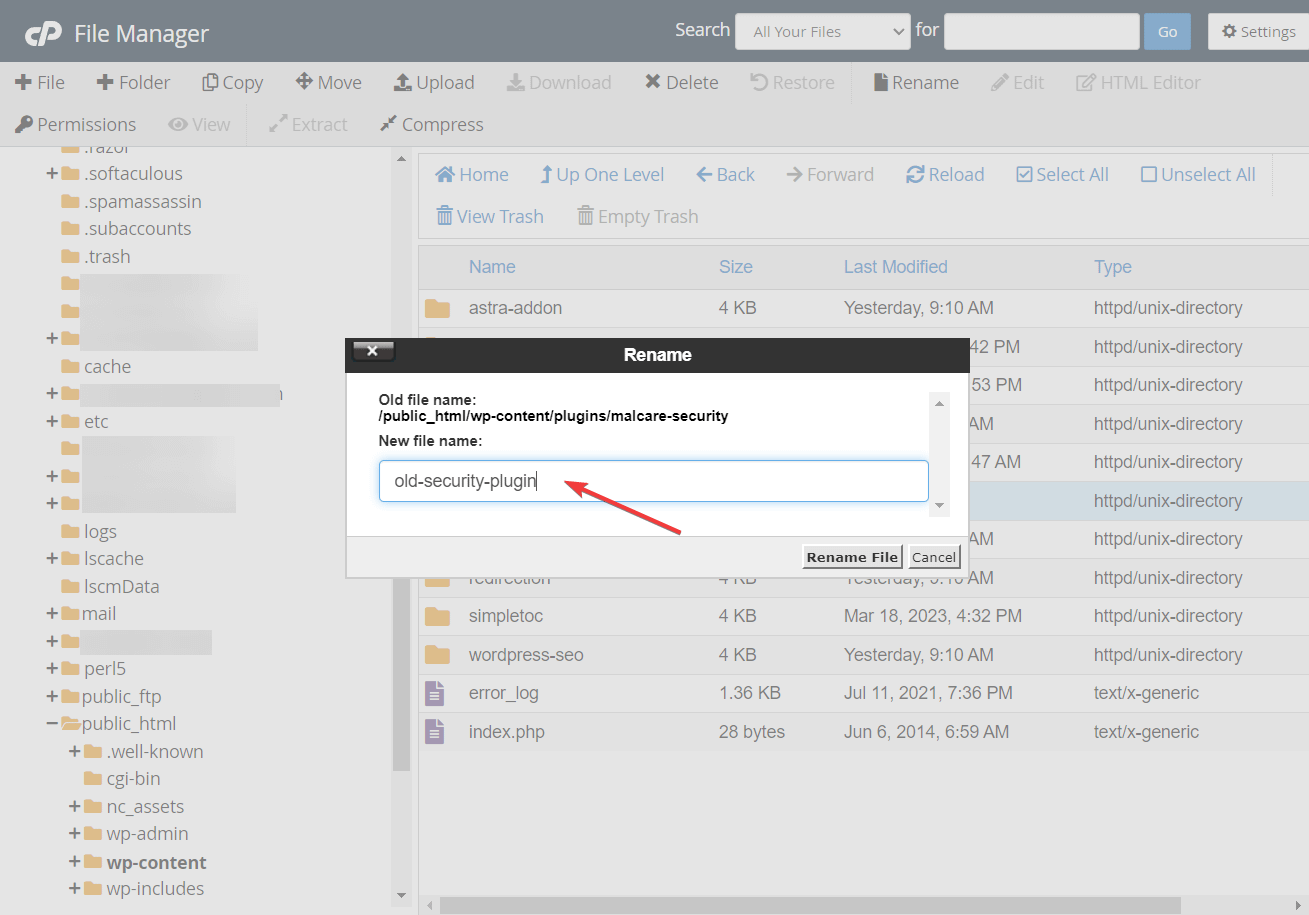This screenshot has width=1309, height=915.
Task: Click the Copy tool icon
Action: [x=208, y=82]
